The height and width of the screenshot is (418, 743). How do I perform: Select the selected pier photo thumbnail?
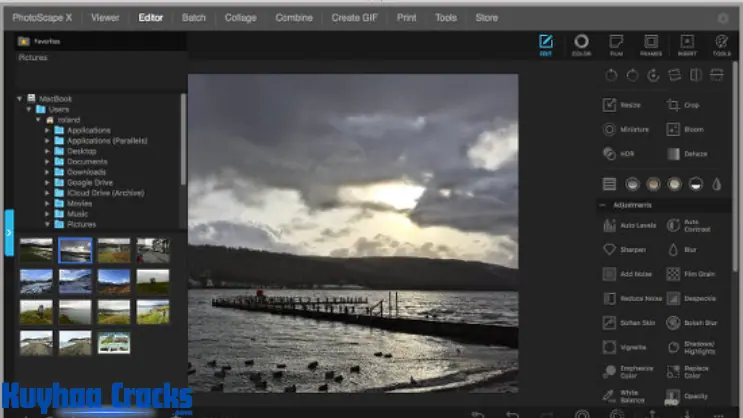[x=75, y=250]
